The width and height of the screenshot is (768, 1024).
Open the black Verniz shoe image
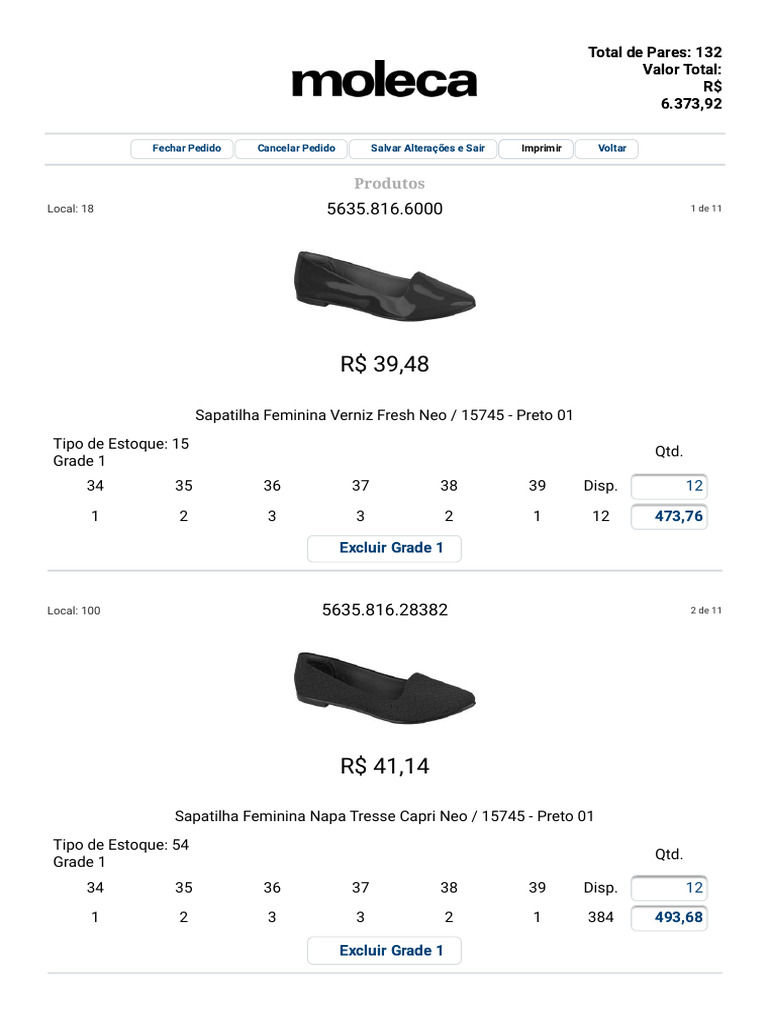[x=385, y=285]
